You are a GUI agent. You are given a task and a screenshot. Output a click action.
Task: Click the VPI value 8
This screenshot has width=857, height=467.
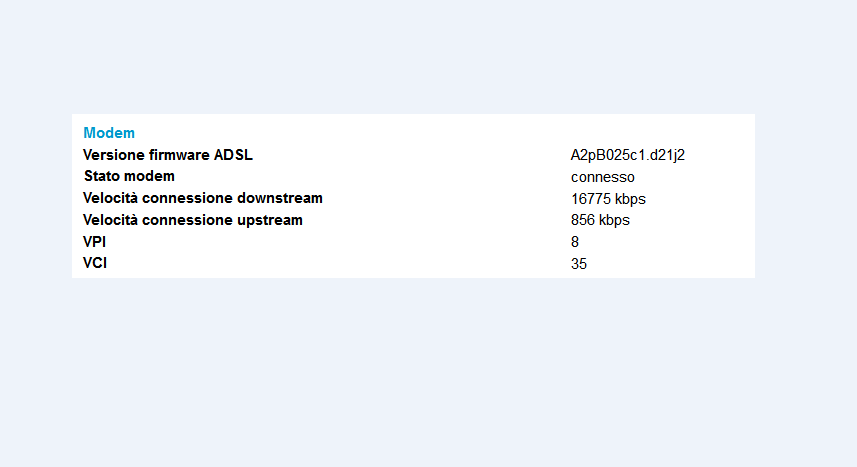[x=574, y=242]
